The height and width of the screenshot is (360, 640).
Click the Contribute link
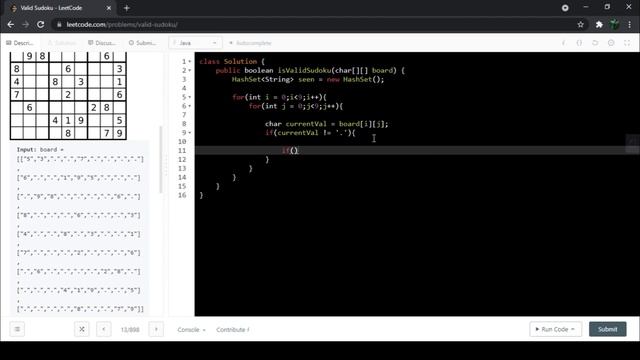(233, 329)
